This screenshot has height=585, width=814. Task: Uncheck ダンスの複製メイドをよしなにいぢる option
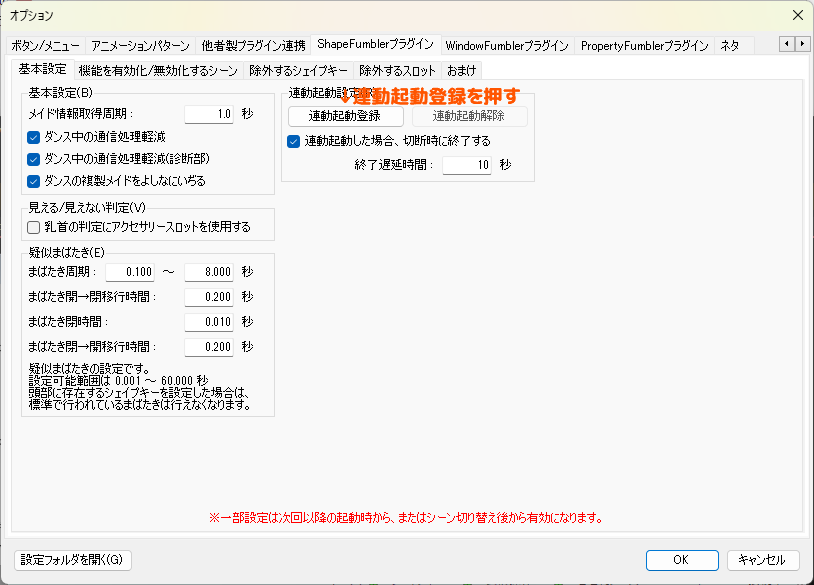point(34,181)
